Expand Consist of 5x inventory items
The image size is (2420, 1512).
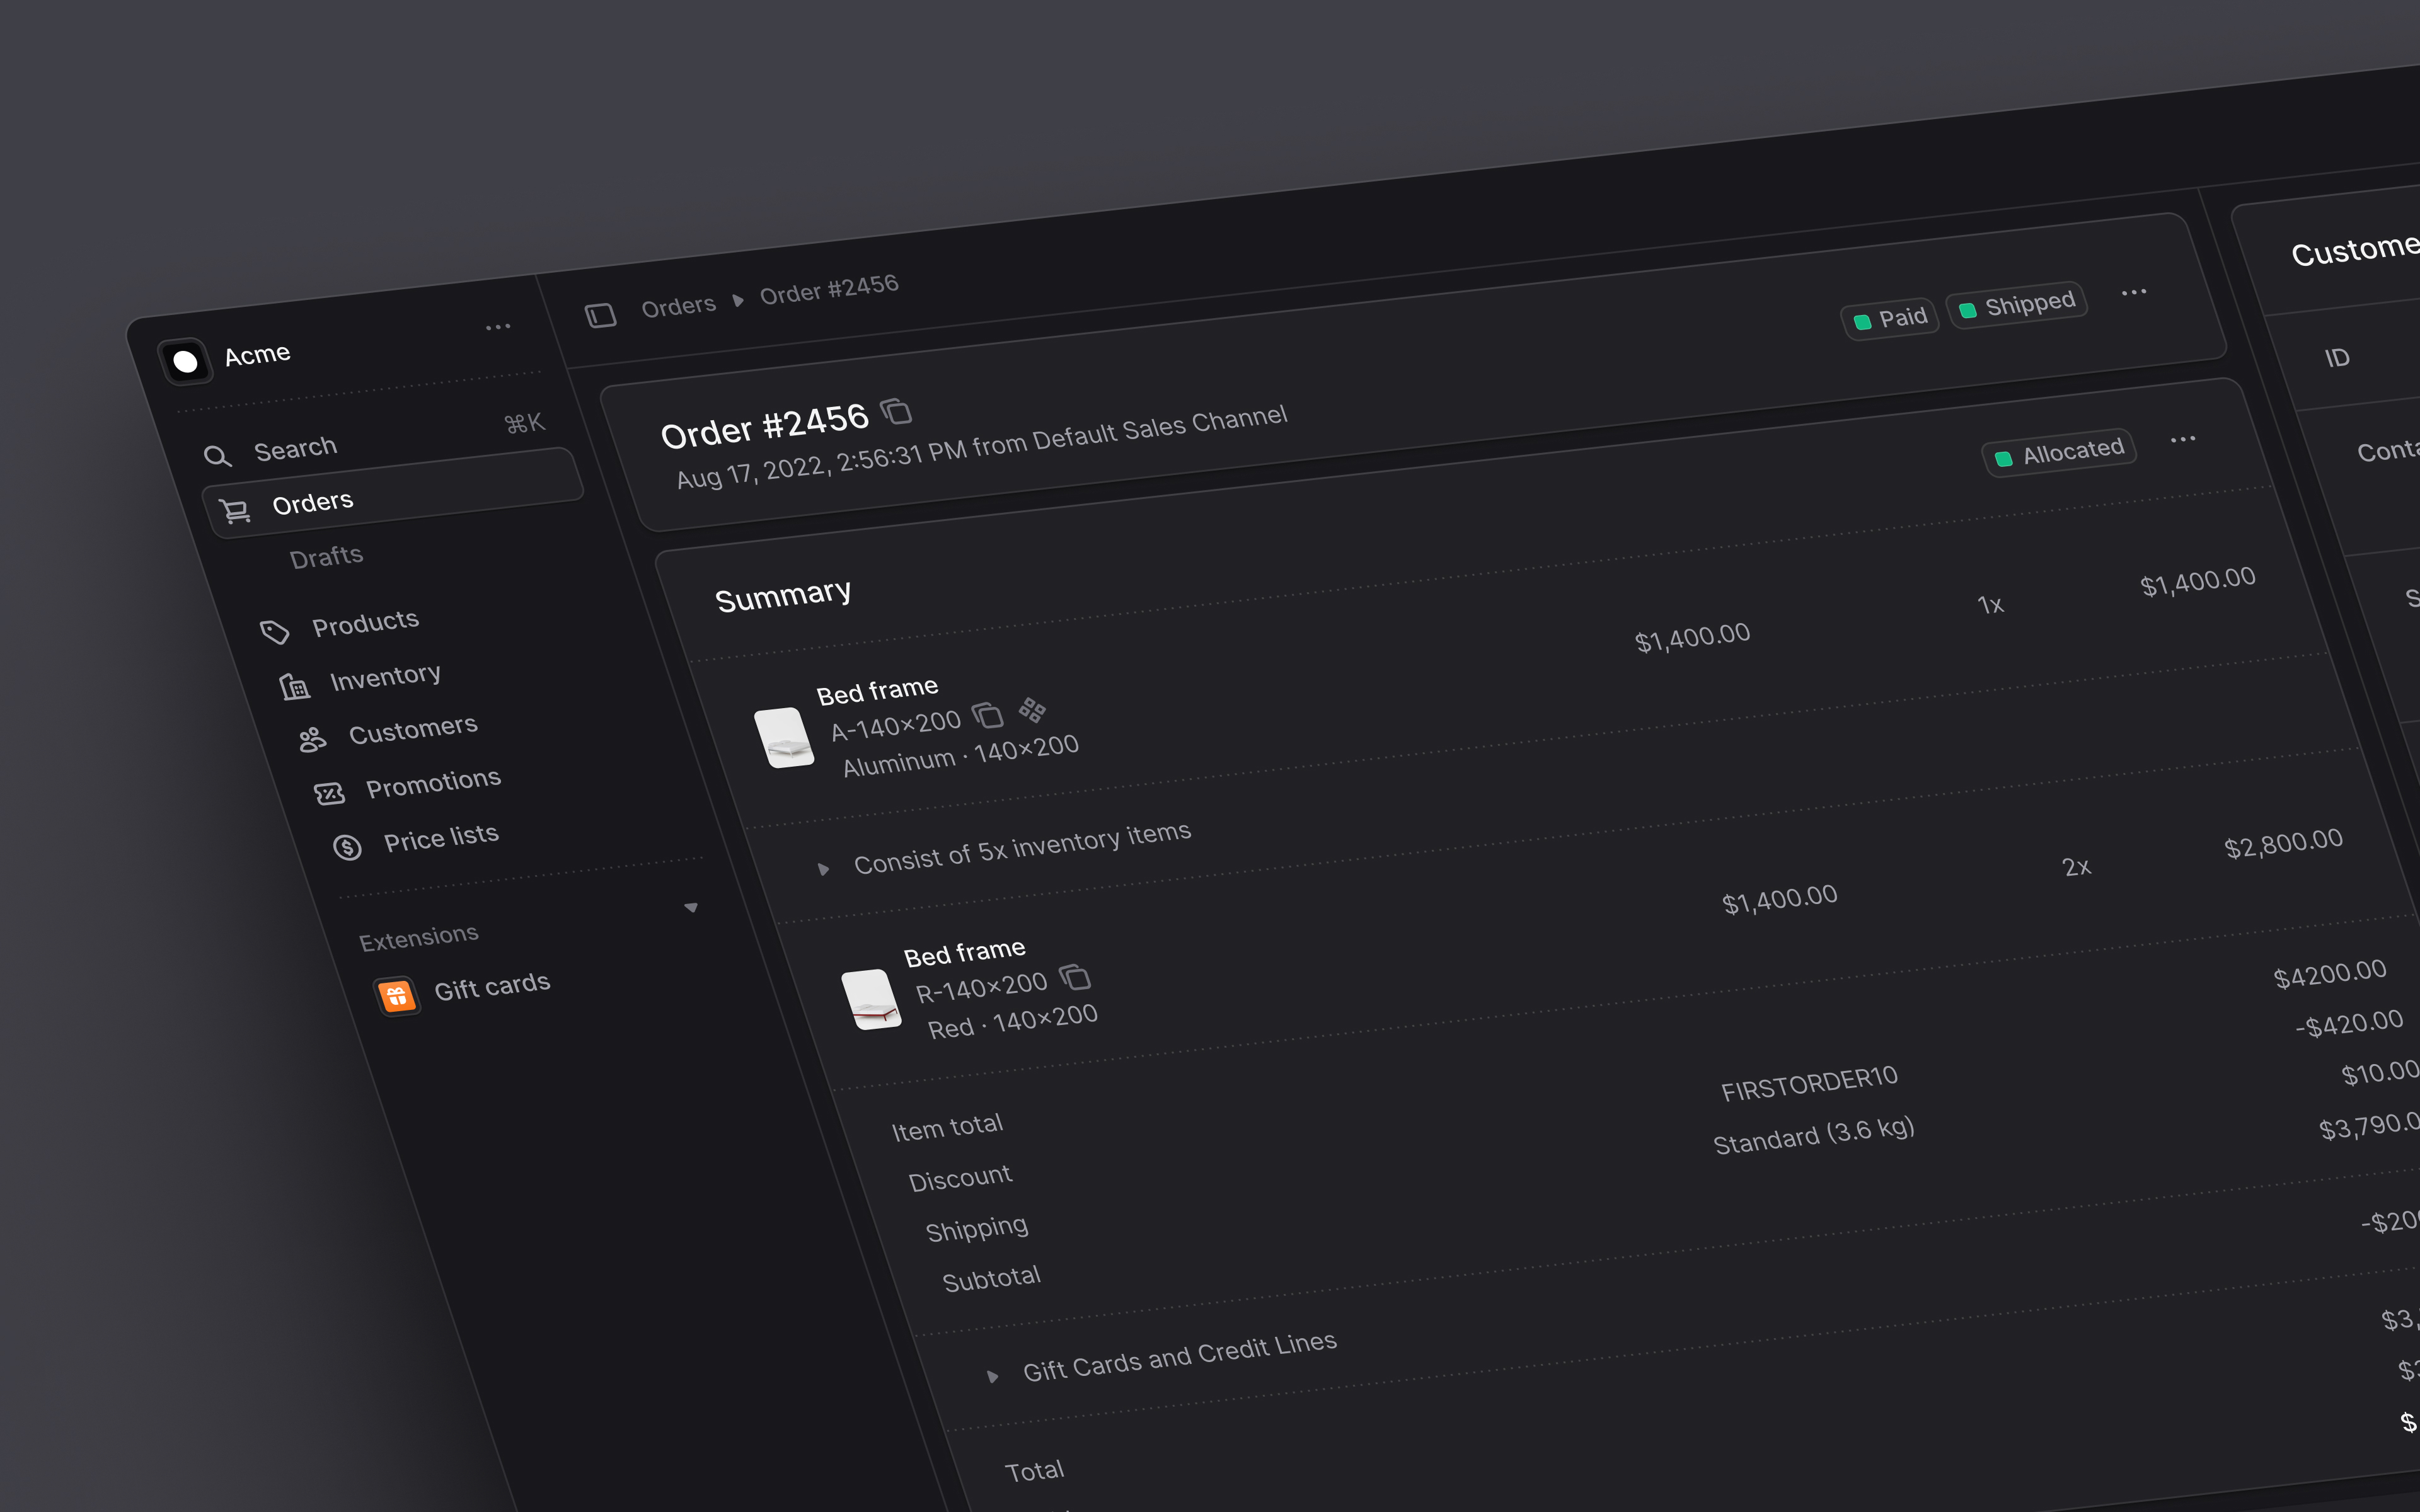tap(823, 869)
